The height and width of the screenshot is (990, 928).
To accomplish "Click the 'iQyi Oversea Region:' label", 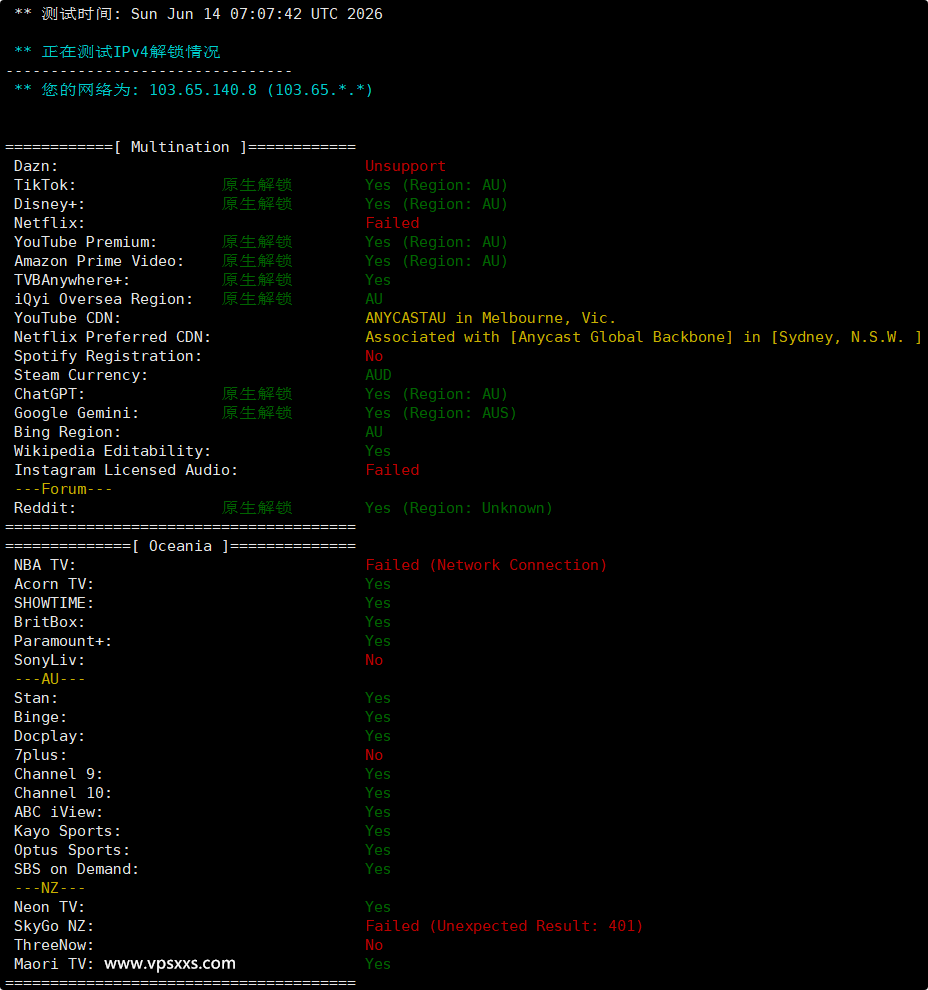I will tap(104, 299).
